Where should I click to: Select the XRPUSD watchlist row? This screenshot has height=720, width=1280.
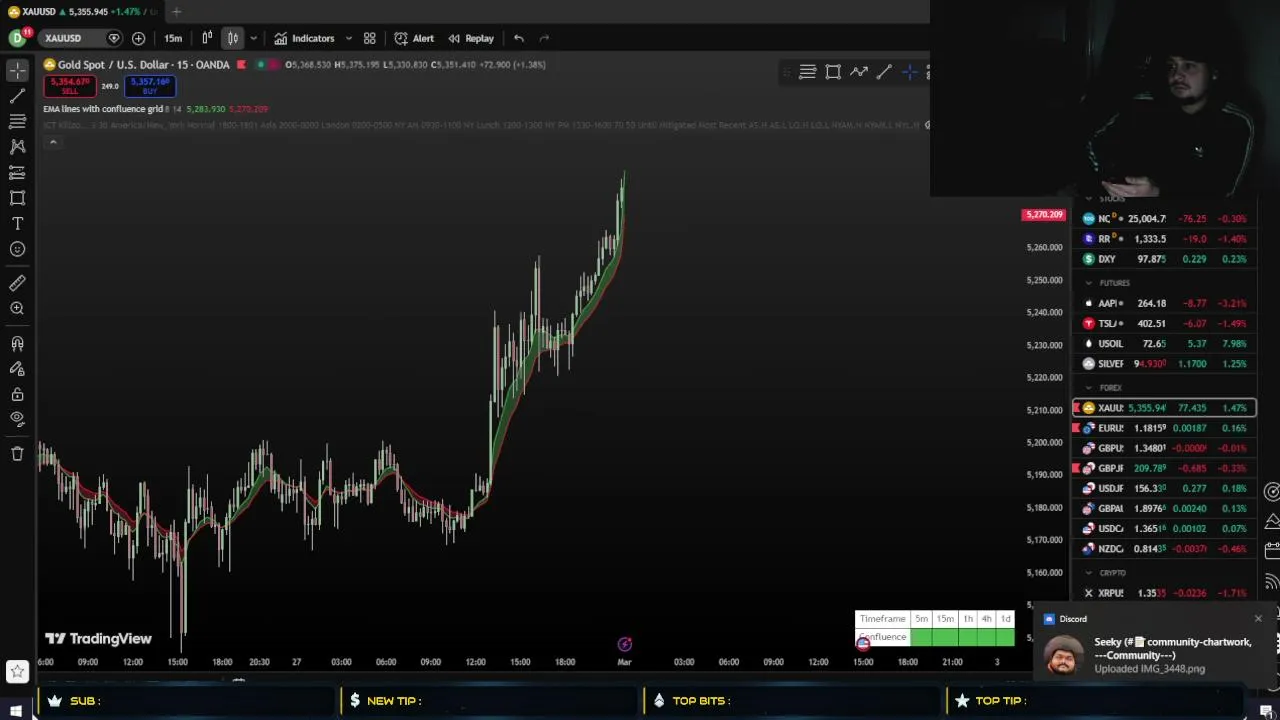click(1164, 593)
